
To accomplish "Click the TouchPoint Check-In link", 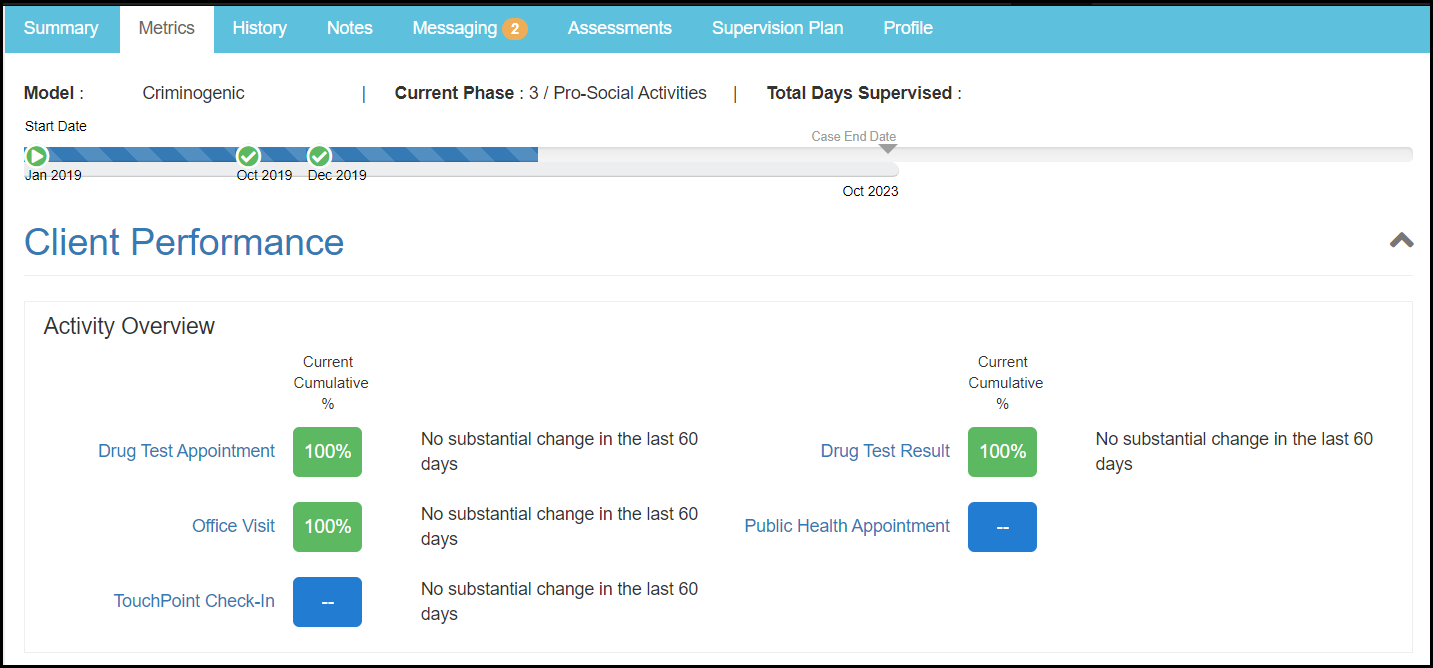I will click(x=194, y=601).
